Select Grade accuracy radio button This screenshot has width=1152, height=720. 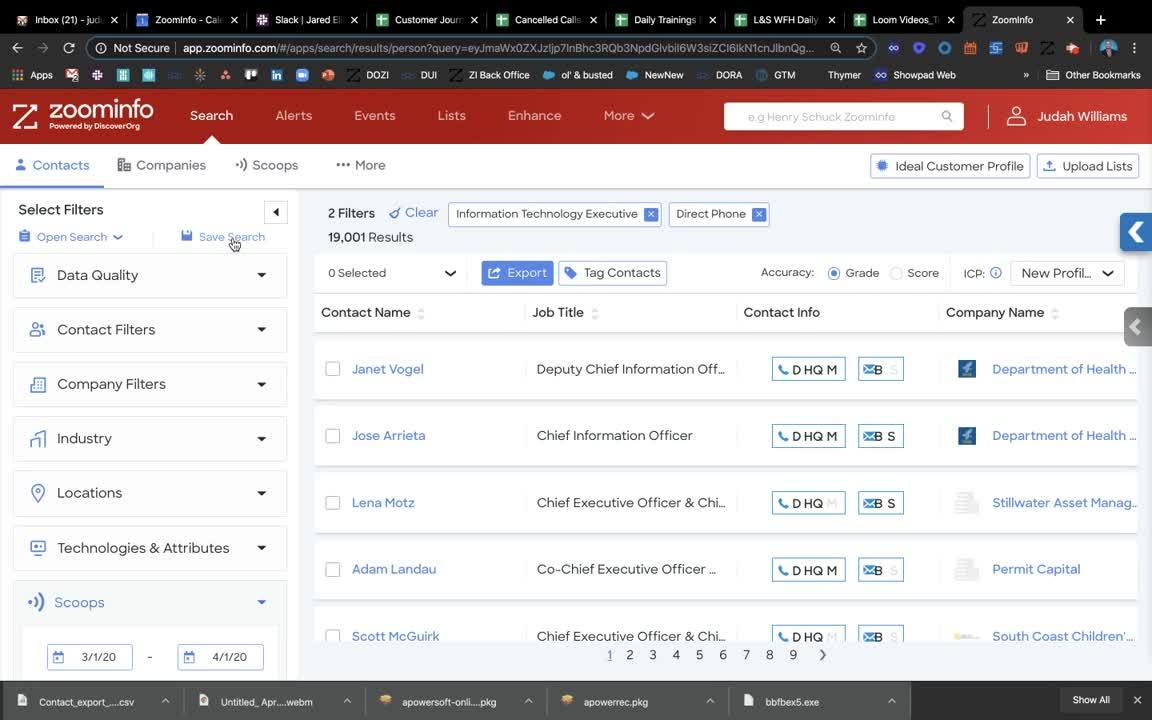(834, 273)
